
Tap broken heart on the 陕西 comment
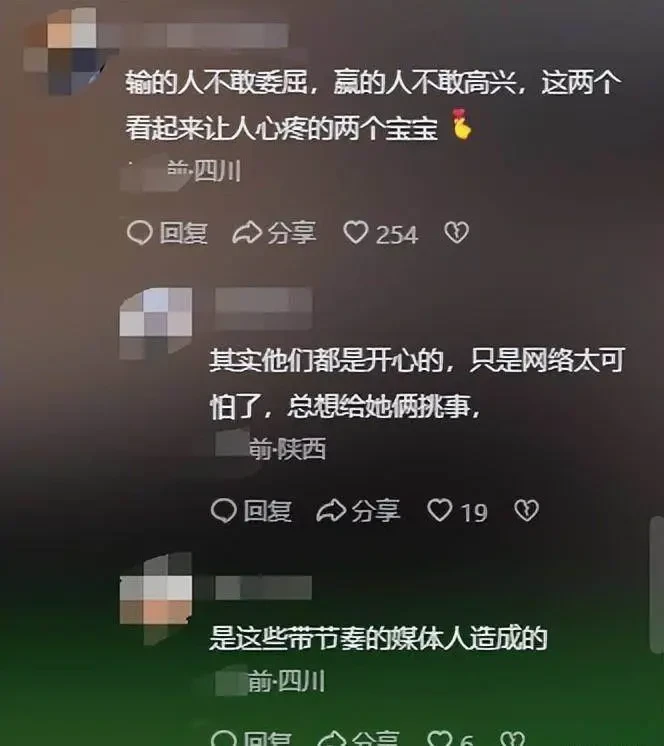coord(526,510)
